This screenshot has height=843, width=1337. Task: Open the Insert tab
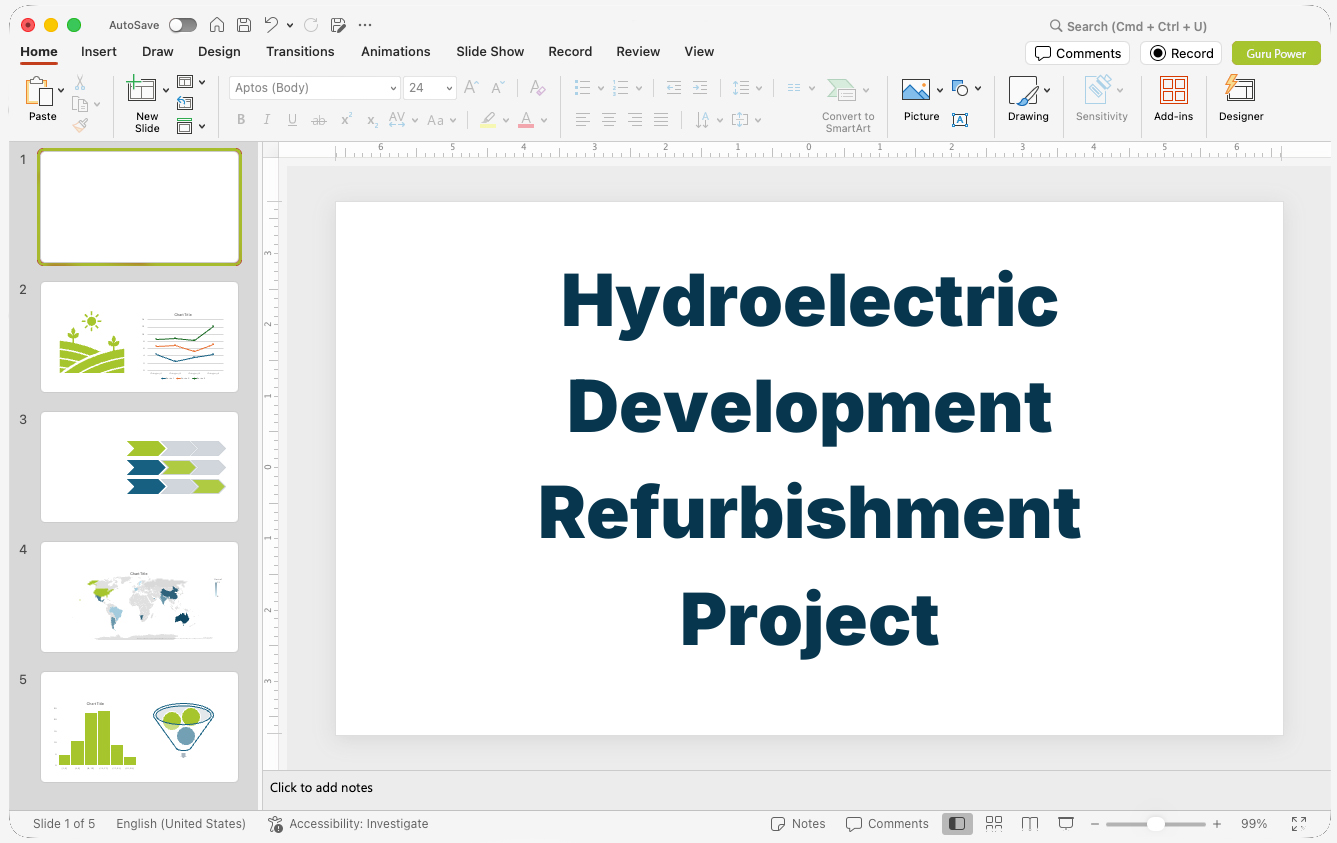[x=99, y=51]
